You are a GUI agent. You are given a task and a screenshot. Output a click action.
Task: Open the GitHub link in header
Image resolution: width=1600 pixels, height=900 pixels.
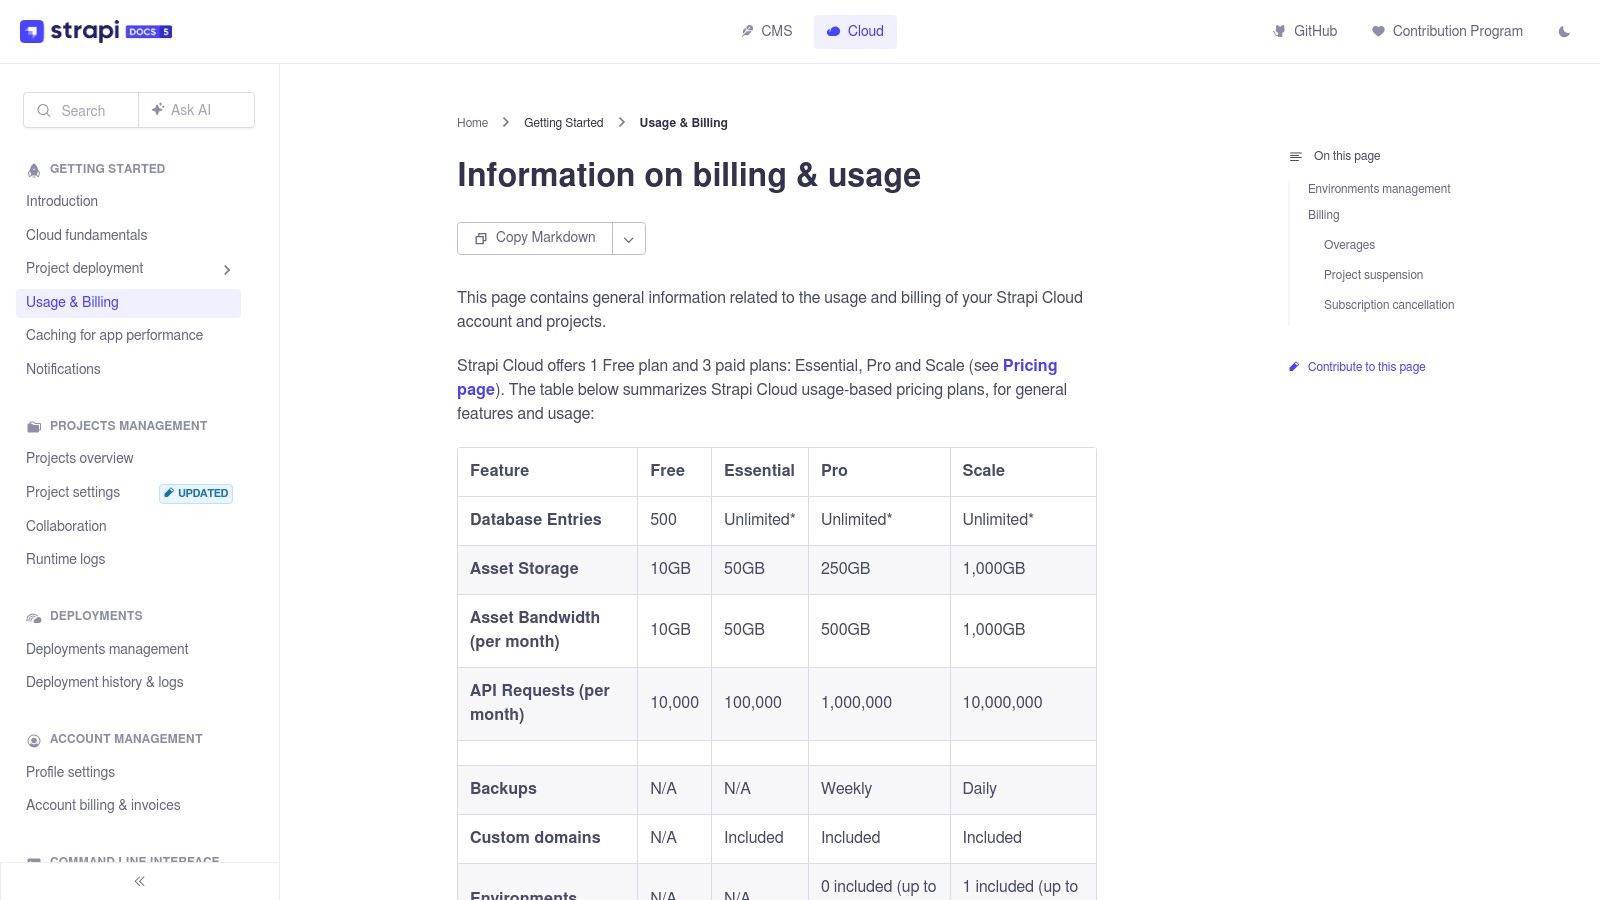pyautogui.click(x=1305, y=31)
